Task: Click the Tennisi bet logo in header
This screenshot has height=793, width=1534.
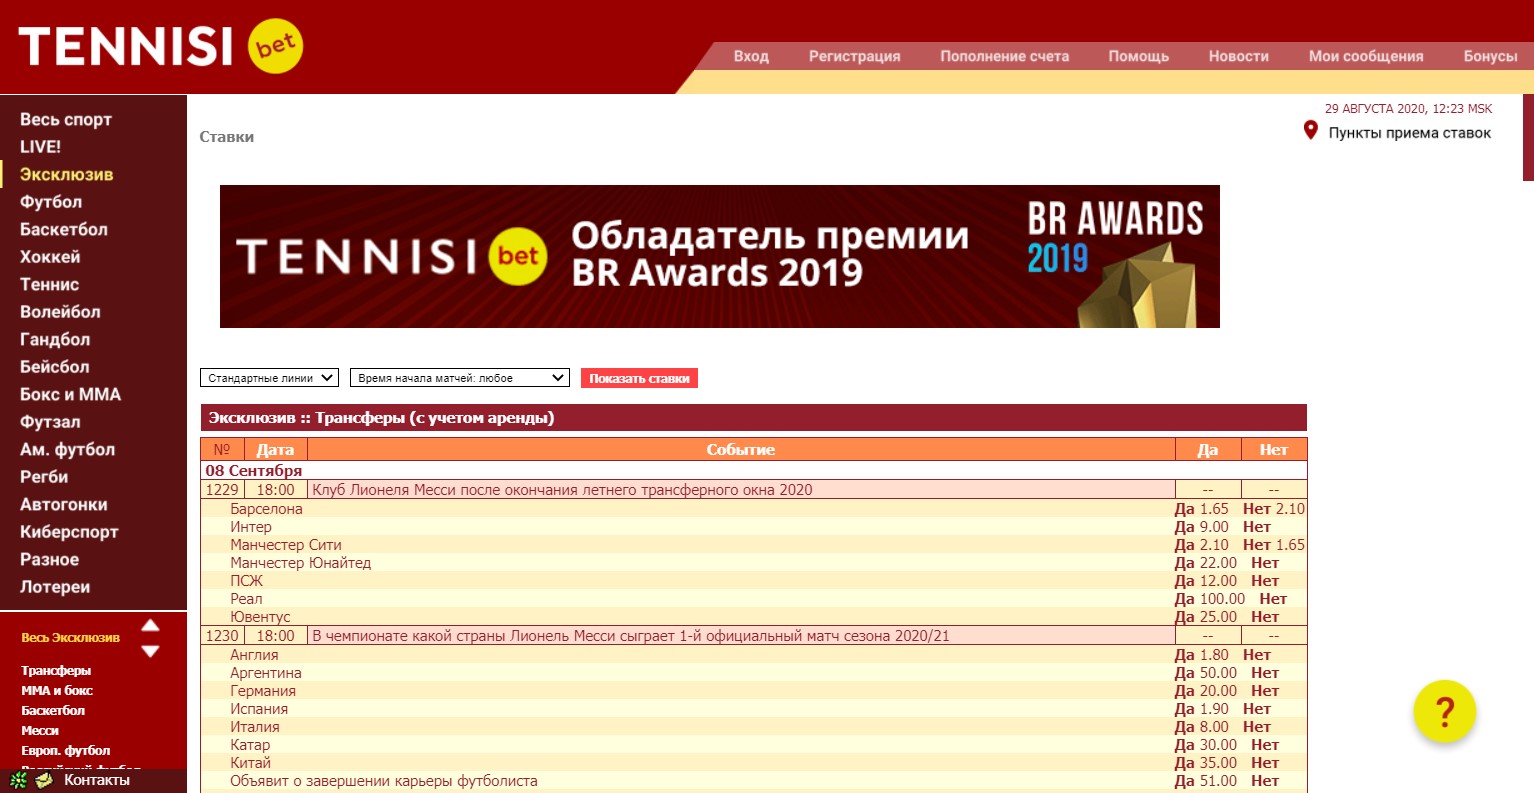Action: click(x=160, y=46)
